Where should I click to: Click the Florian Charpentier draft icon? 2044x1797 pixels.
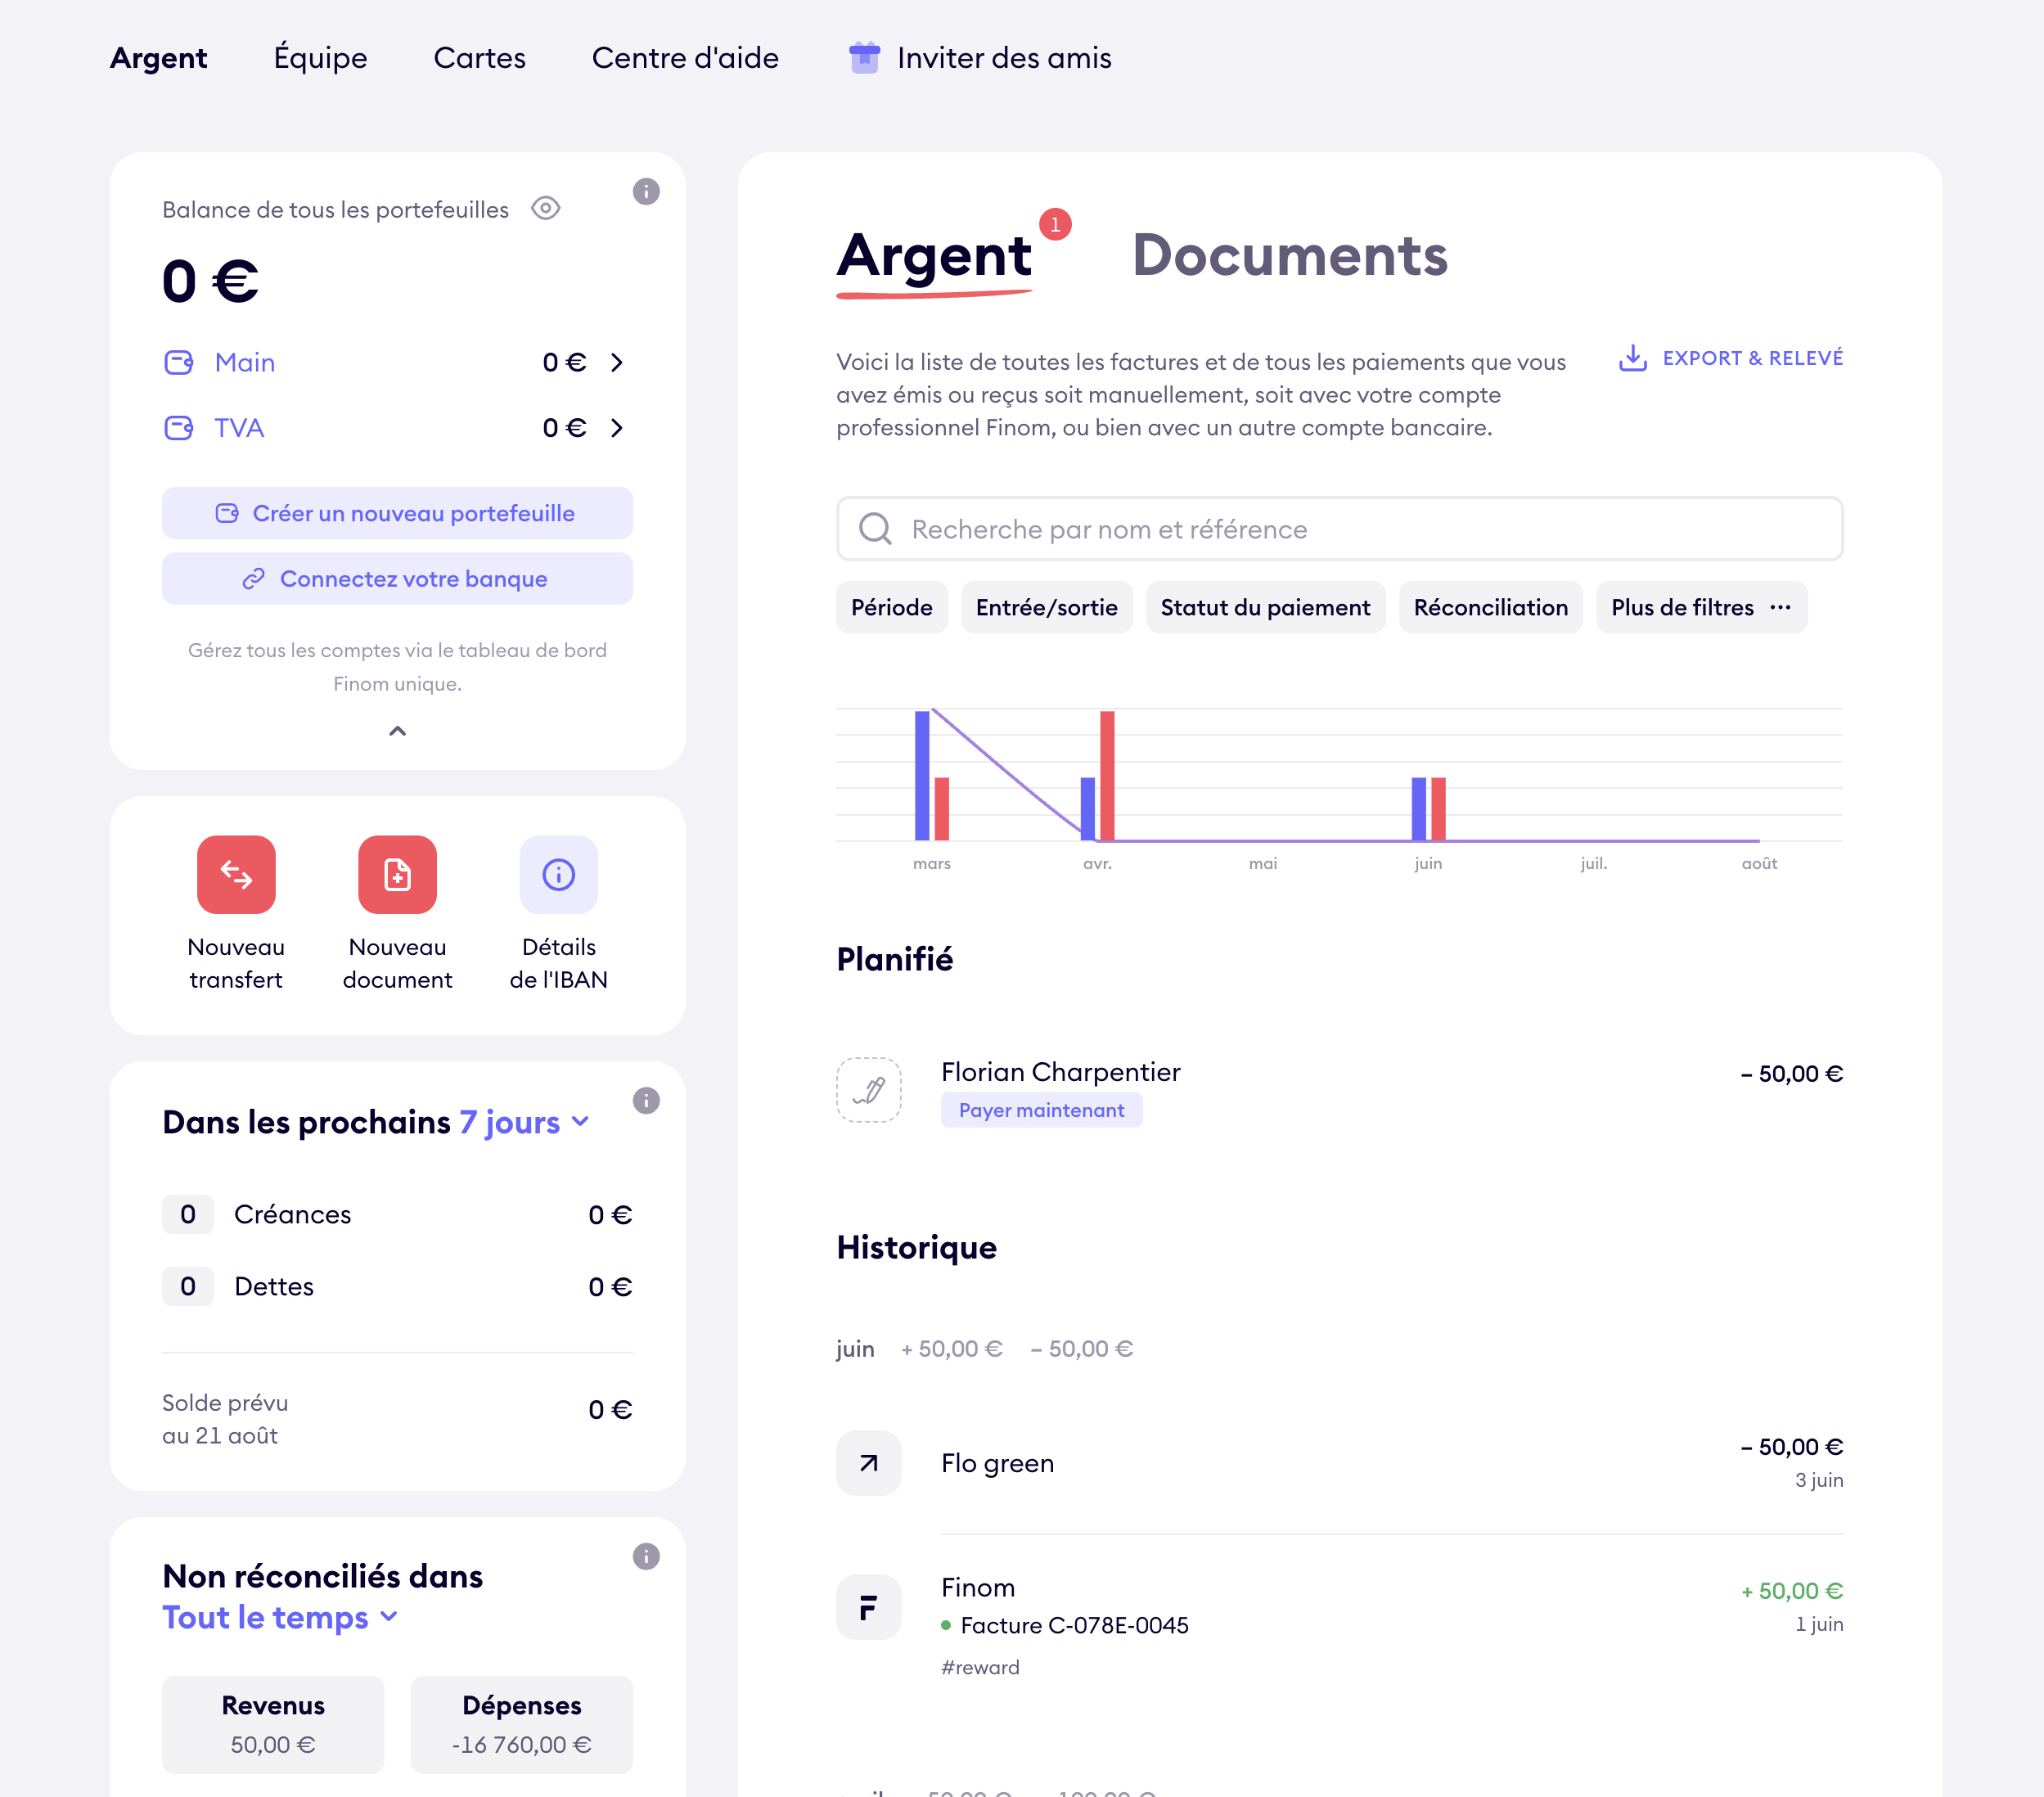[869, 1090]
